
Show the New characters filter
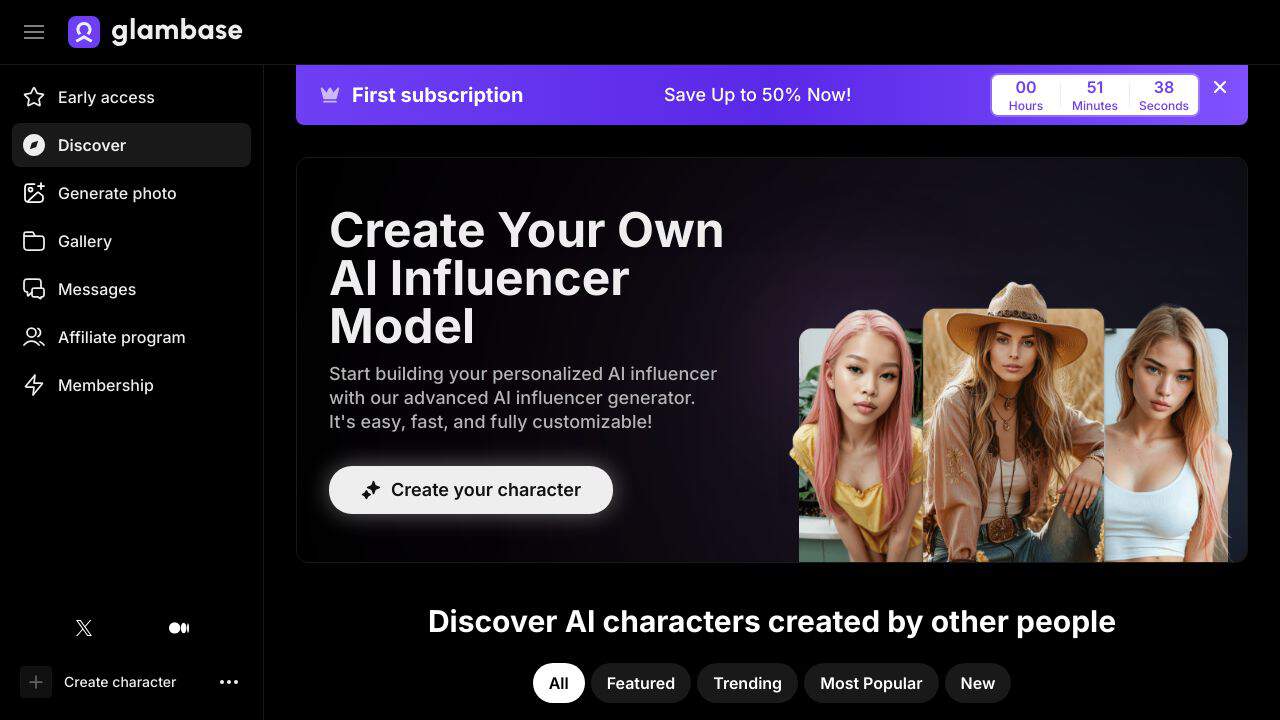pyautogui.click(x=978, y=683)
